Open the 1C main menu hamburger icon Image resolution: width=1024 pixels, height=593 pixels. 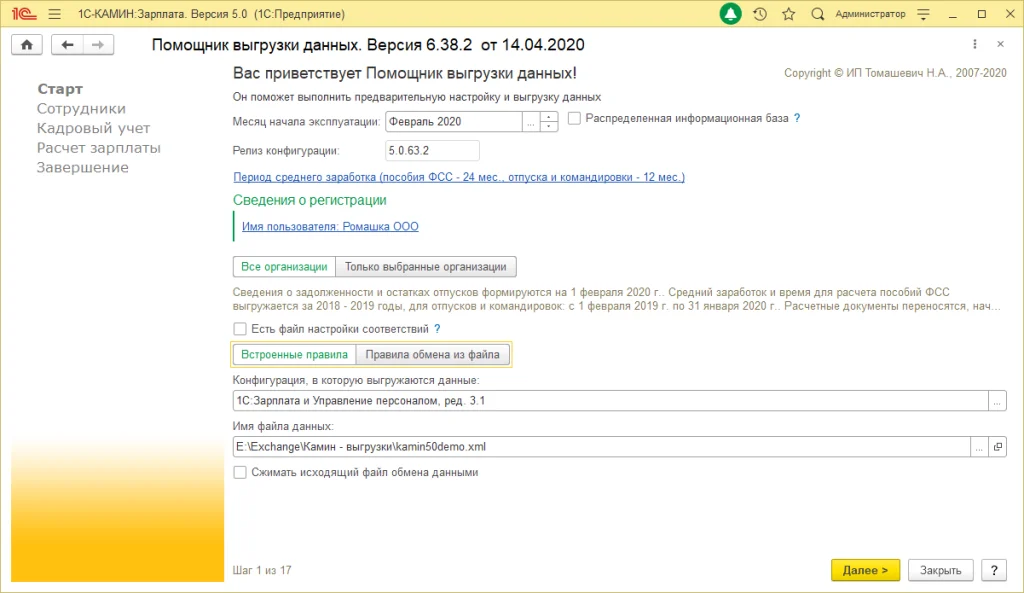pos(55,14)
